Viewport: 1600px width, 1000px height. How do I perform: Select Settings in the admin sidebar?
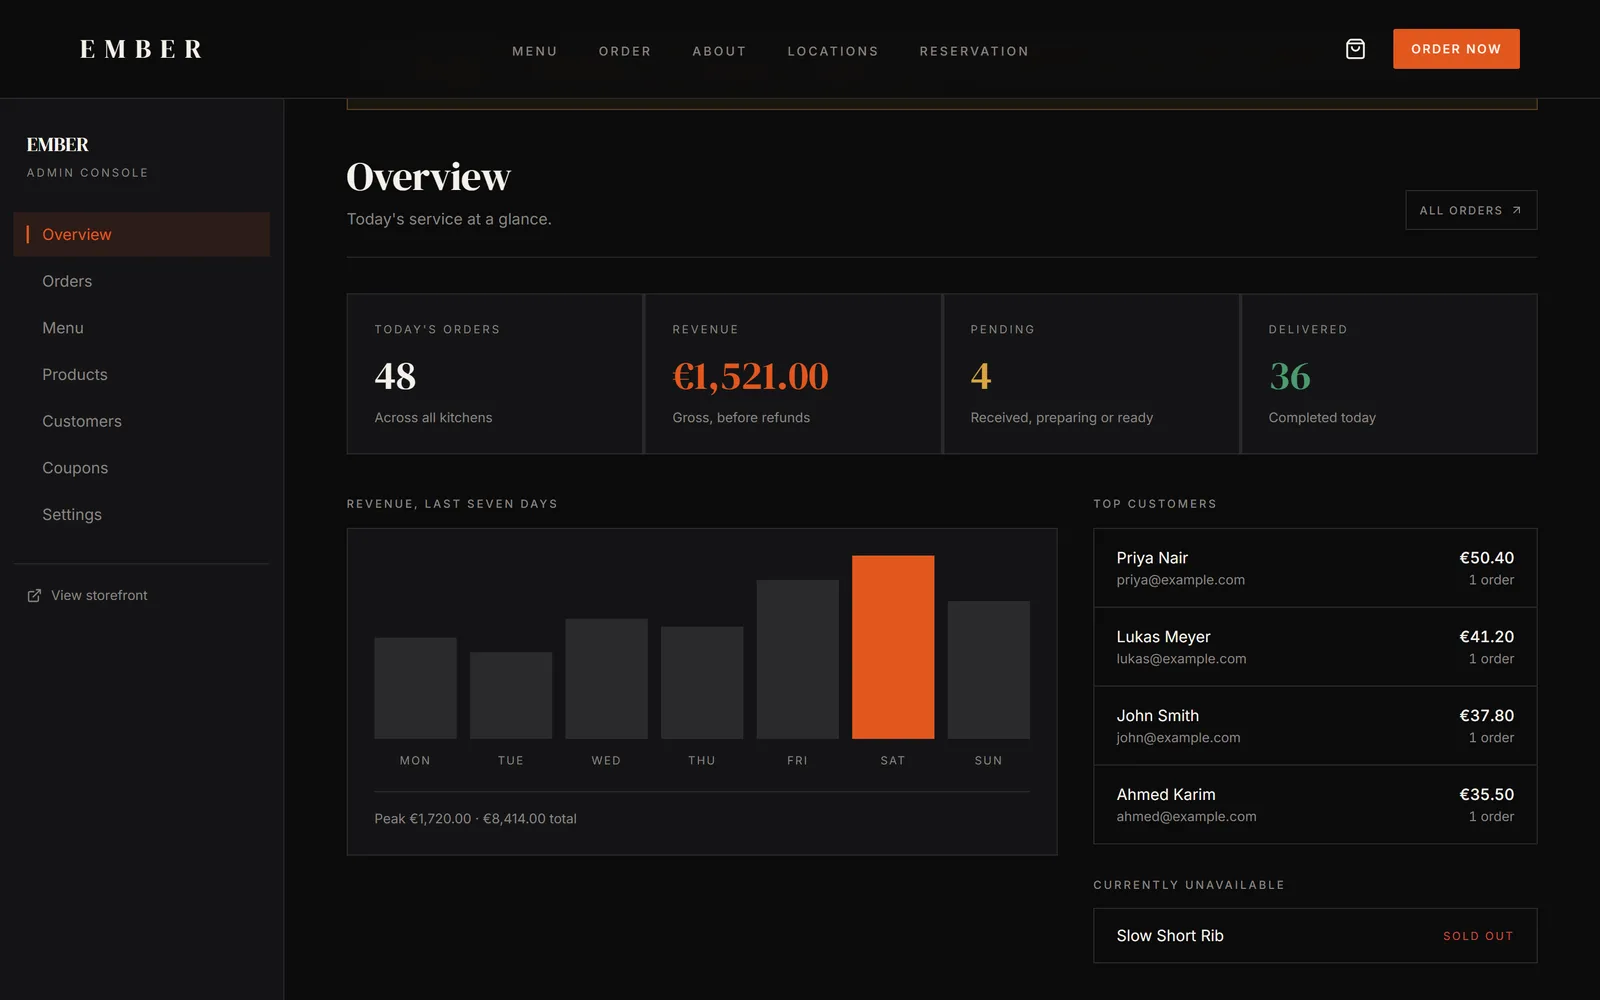click(x=142, y=514)
